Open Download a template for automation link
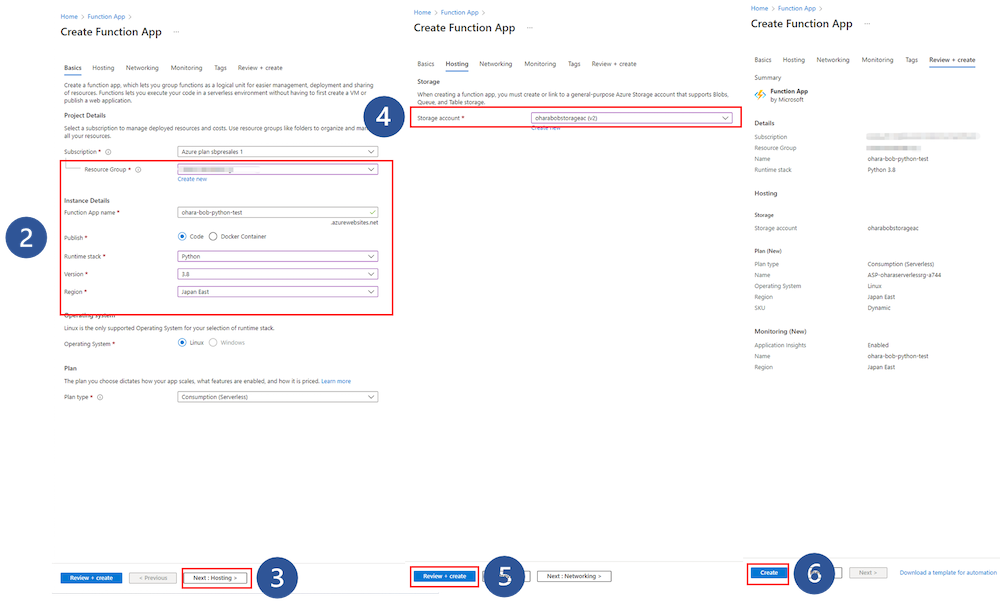Image resolution: width=1000 pixels, height=604 pixels. [x=948, y=573]
